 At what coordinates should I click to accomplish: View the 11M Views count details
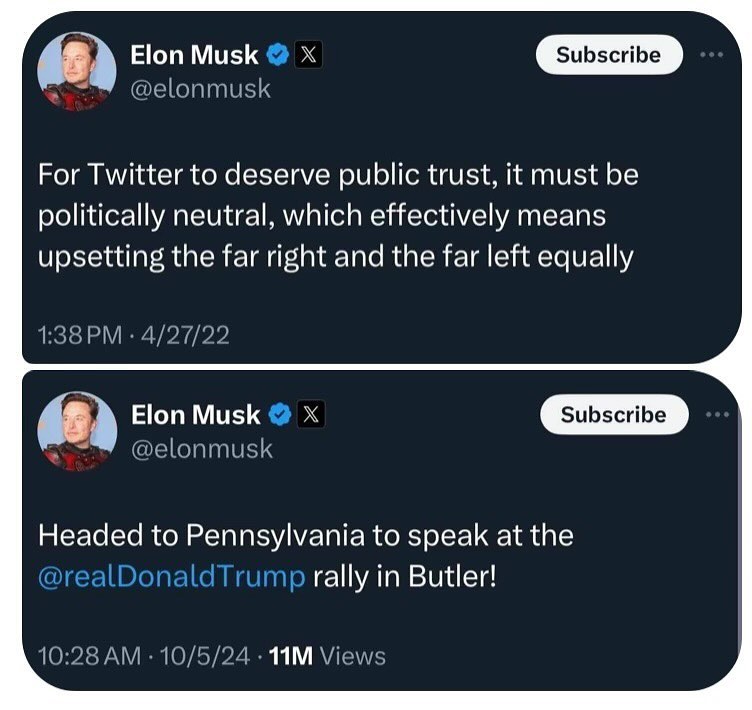[328, 656]
